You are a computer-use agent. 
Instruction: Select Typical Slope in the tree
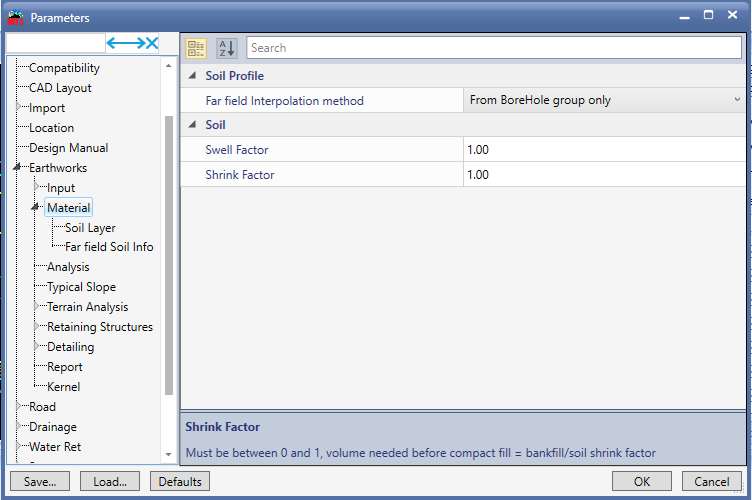[x=82, y=287]
